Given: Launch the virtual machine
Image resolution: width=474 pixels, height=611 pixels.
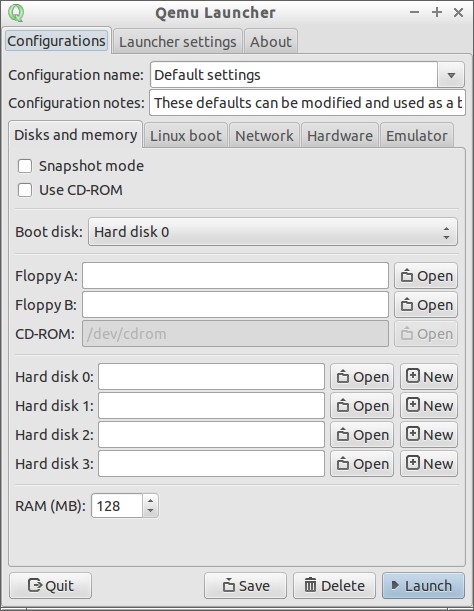Looking at the screenshot, I should pyautogui.click(x=423, y=586).
